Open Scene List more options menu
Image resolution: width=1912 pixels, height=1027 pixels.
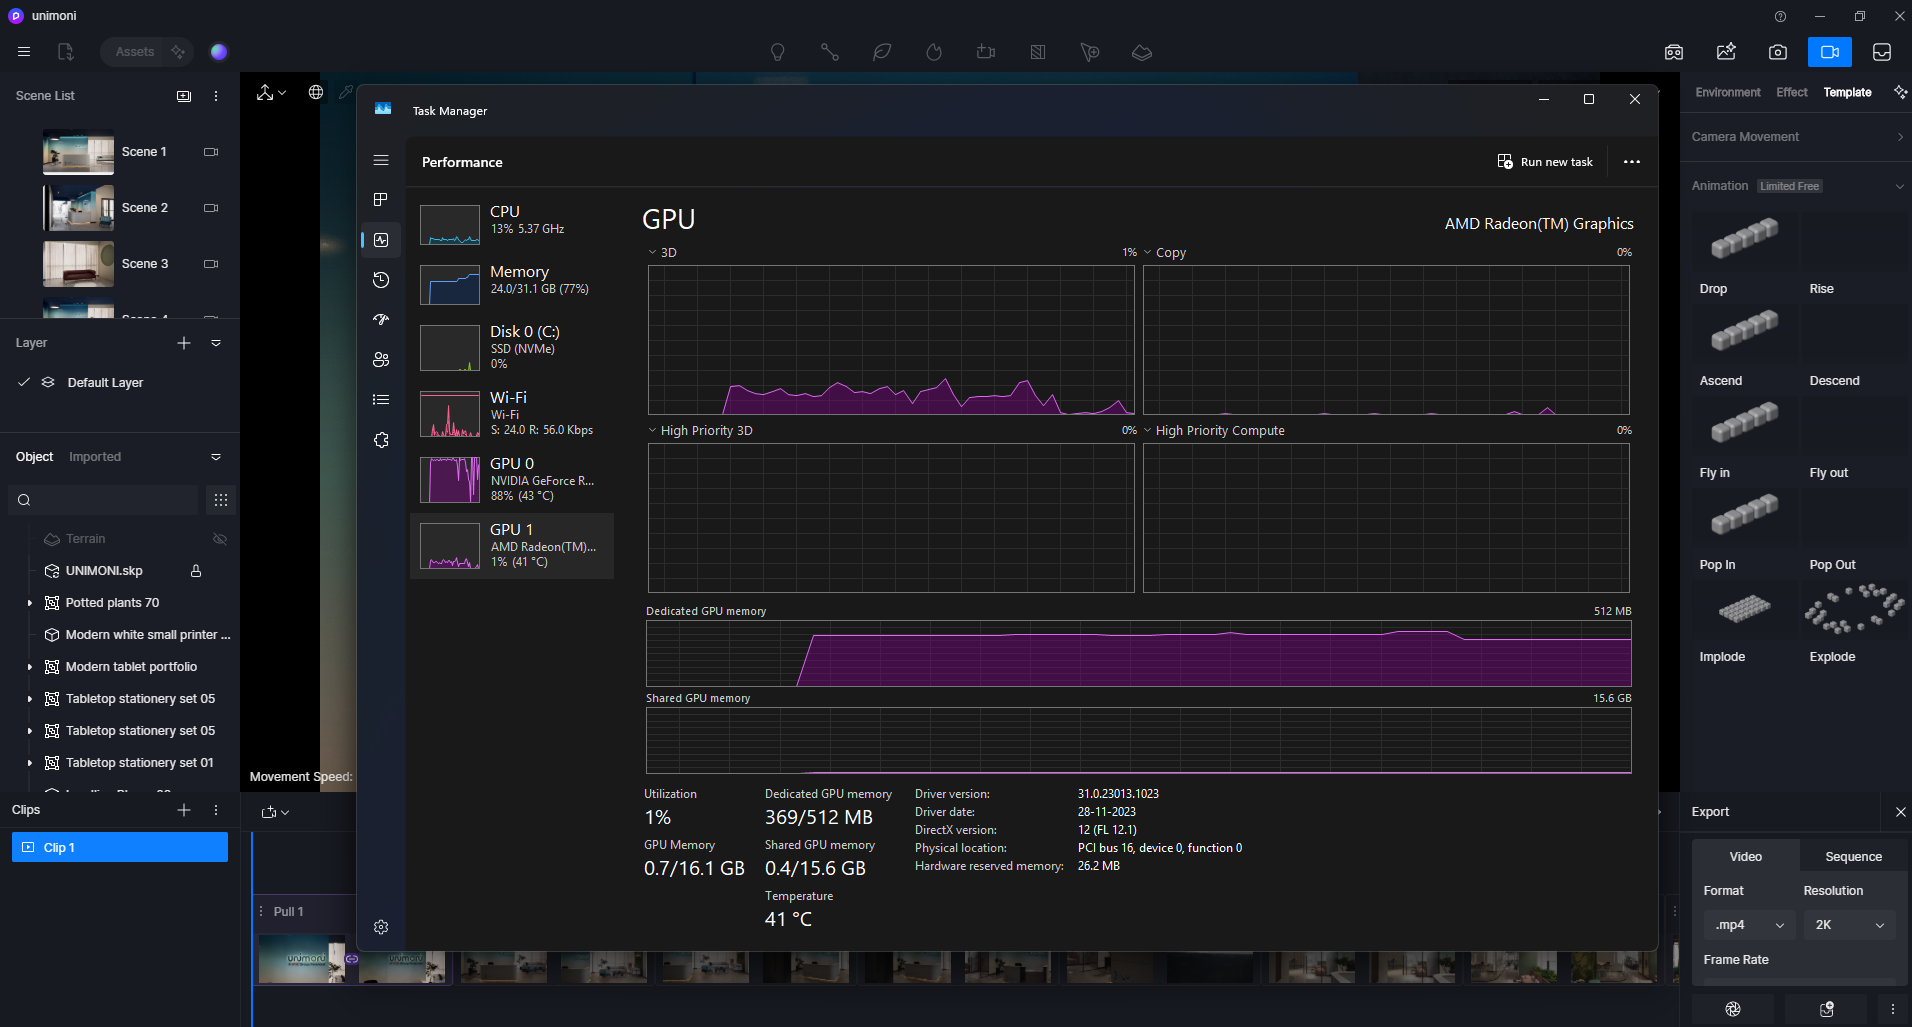coord(216,96)
